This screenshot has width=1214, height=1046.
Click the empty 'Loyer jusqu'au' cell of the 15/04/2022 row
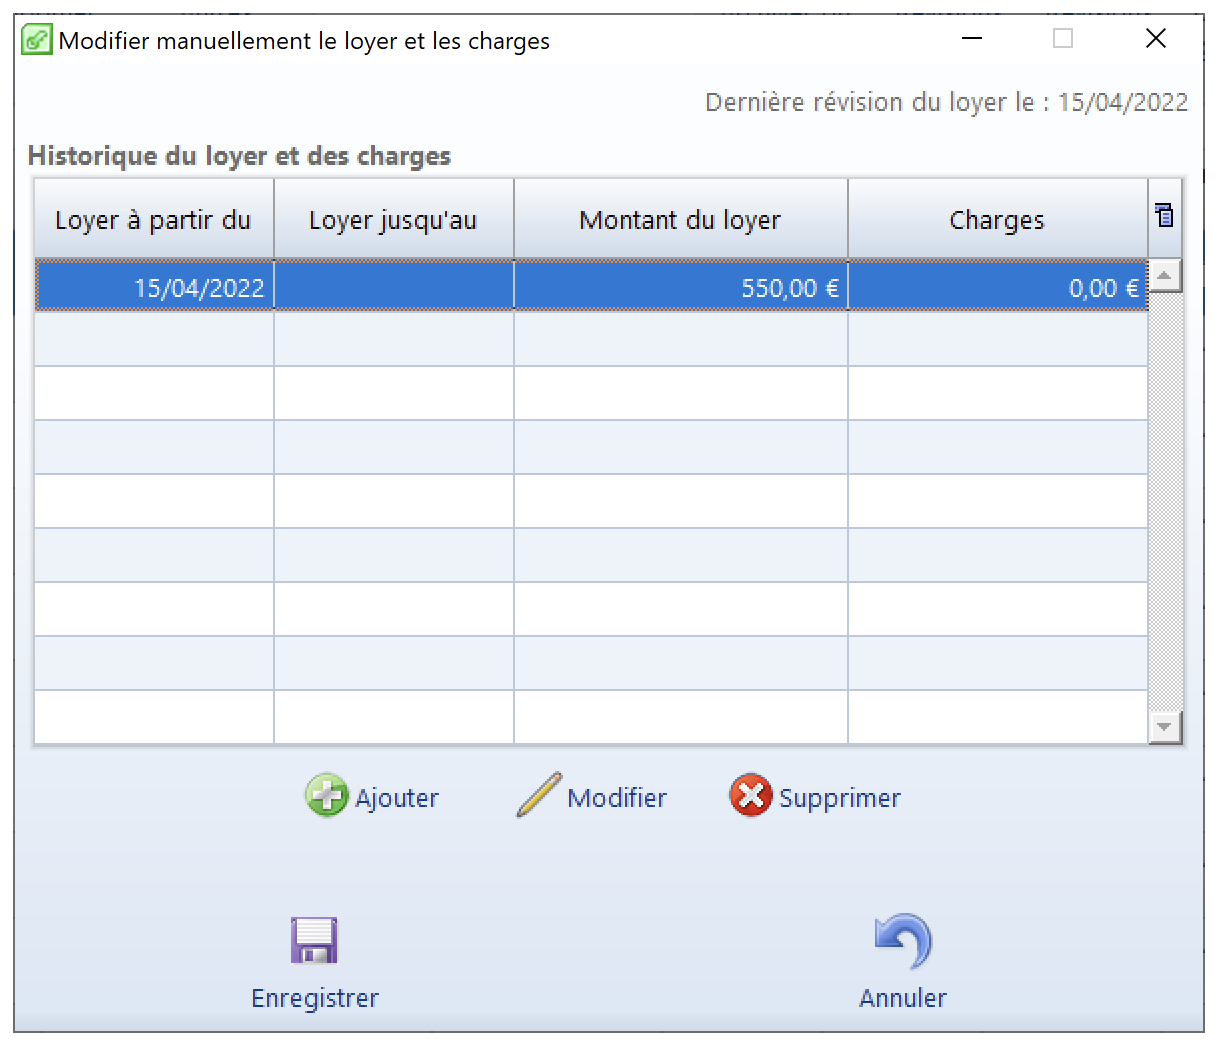tap(394, 287)
